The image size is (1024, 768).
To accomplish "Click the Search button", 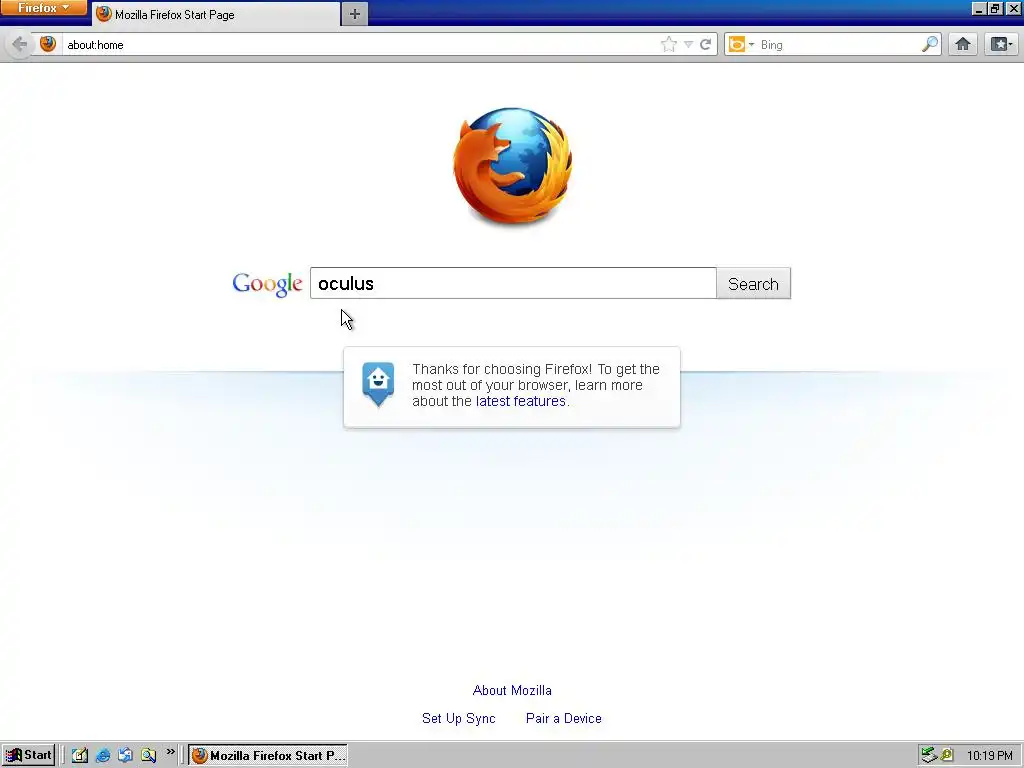I will tap(753, 283).
